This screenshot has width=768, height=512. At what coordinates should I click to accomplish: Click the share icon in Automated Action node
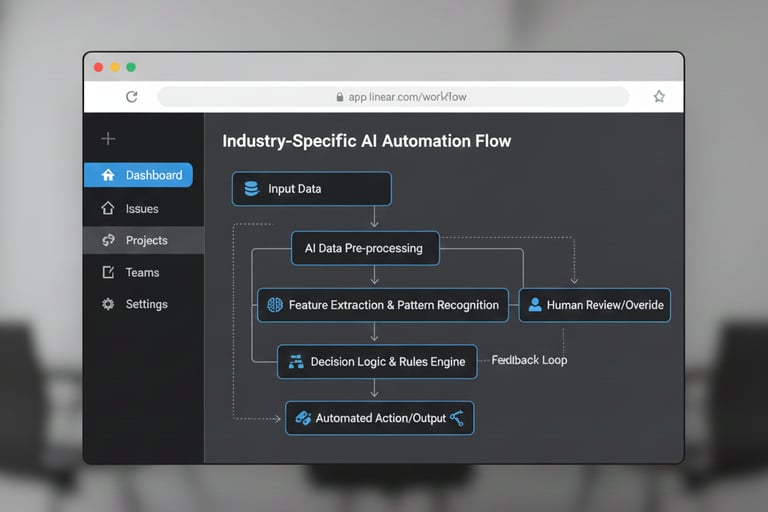tap(457, 418)
